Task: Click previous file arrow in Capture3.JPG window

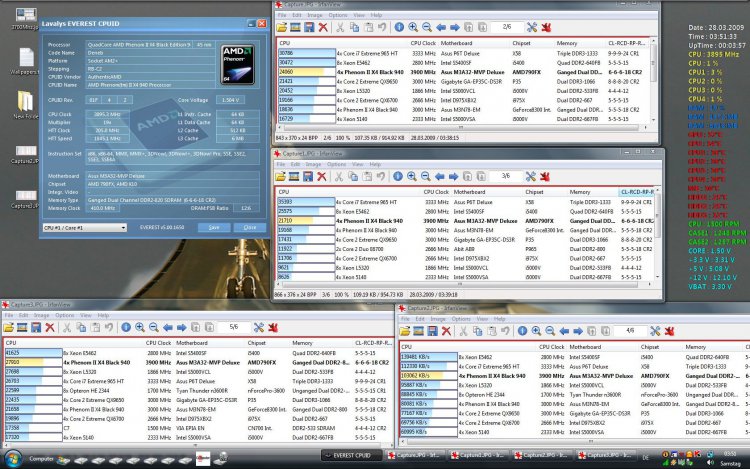Action: [168, 327]
